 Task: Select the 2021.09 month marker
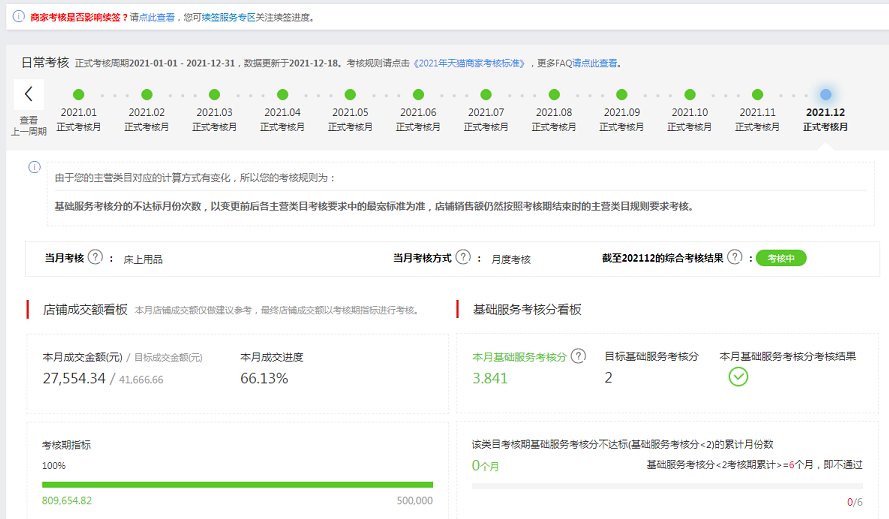[622, 95]
